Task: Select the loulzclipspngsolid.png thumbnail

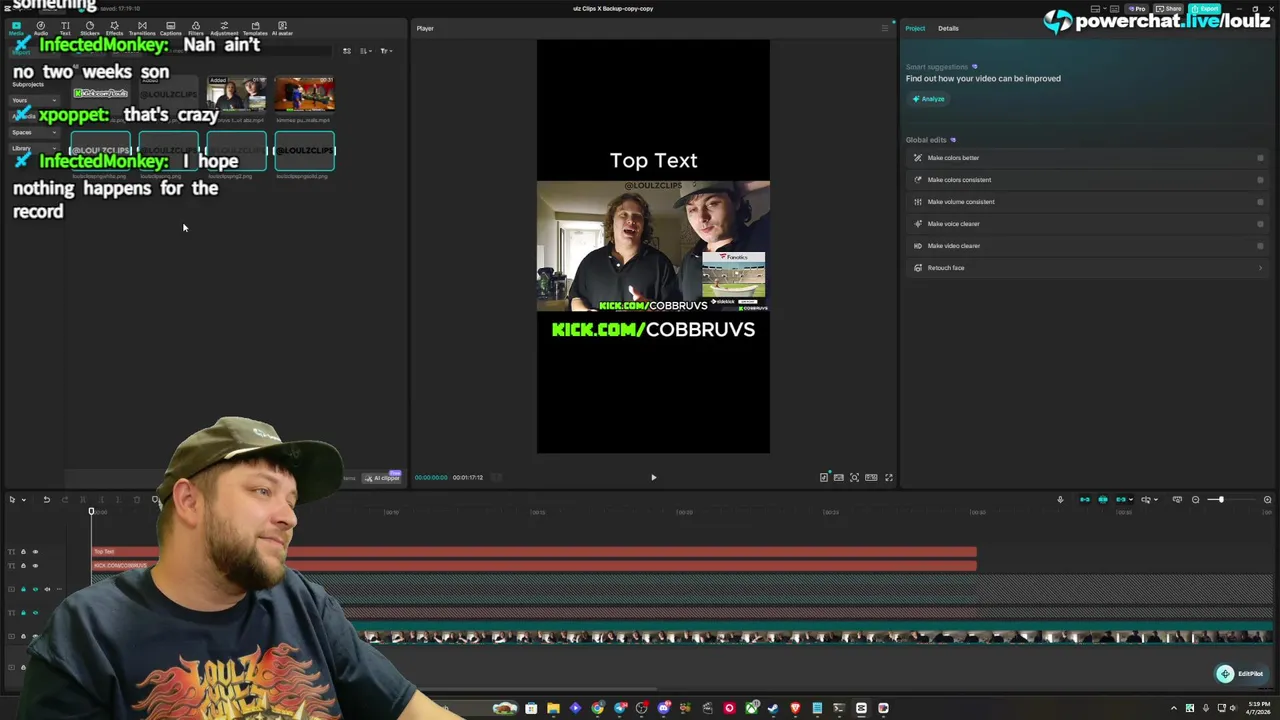Action: (x=304, y=151)
